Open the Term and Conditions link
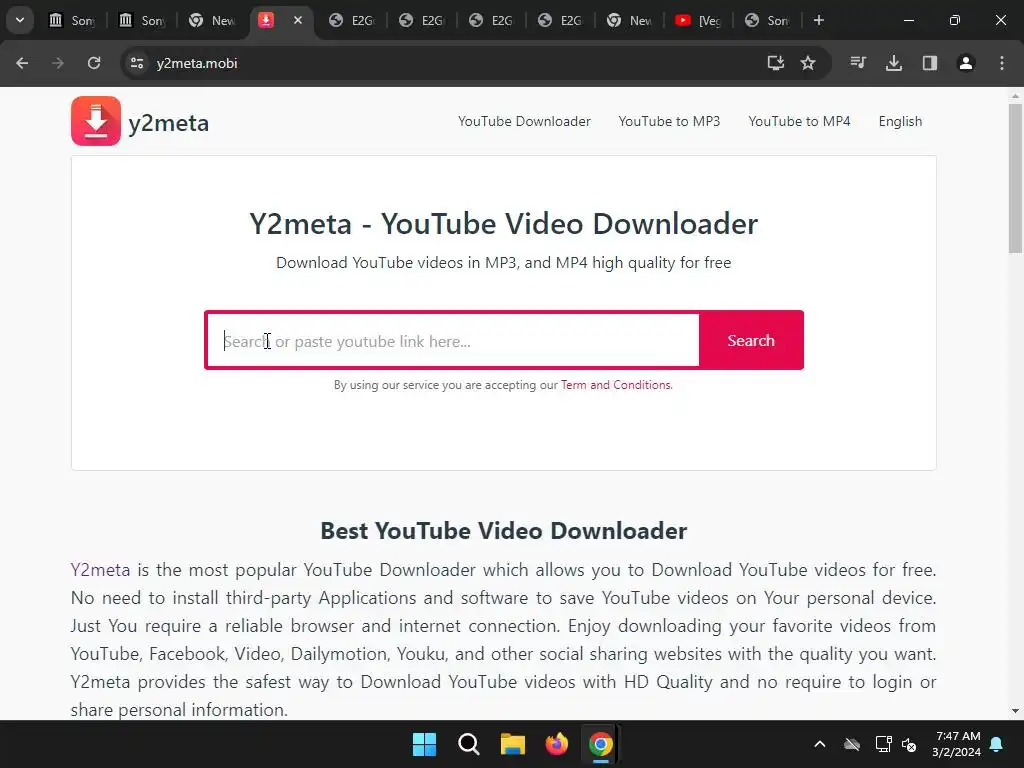 click(x=616, y=385)
